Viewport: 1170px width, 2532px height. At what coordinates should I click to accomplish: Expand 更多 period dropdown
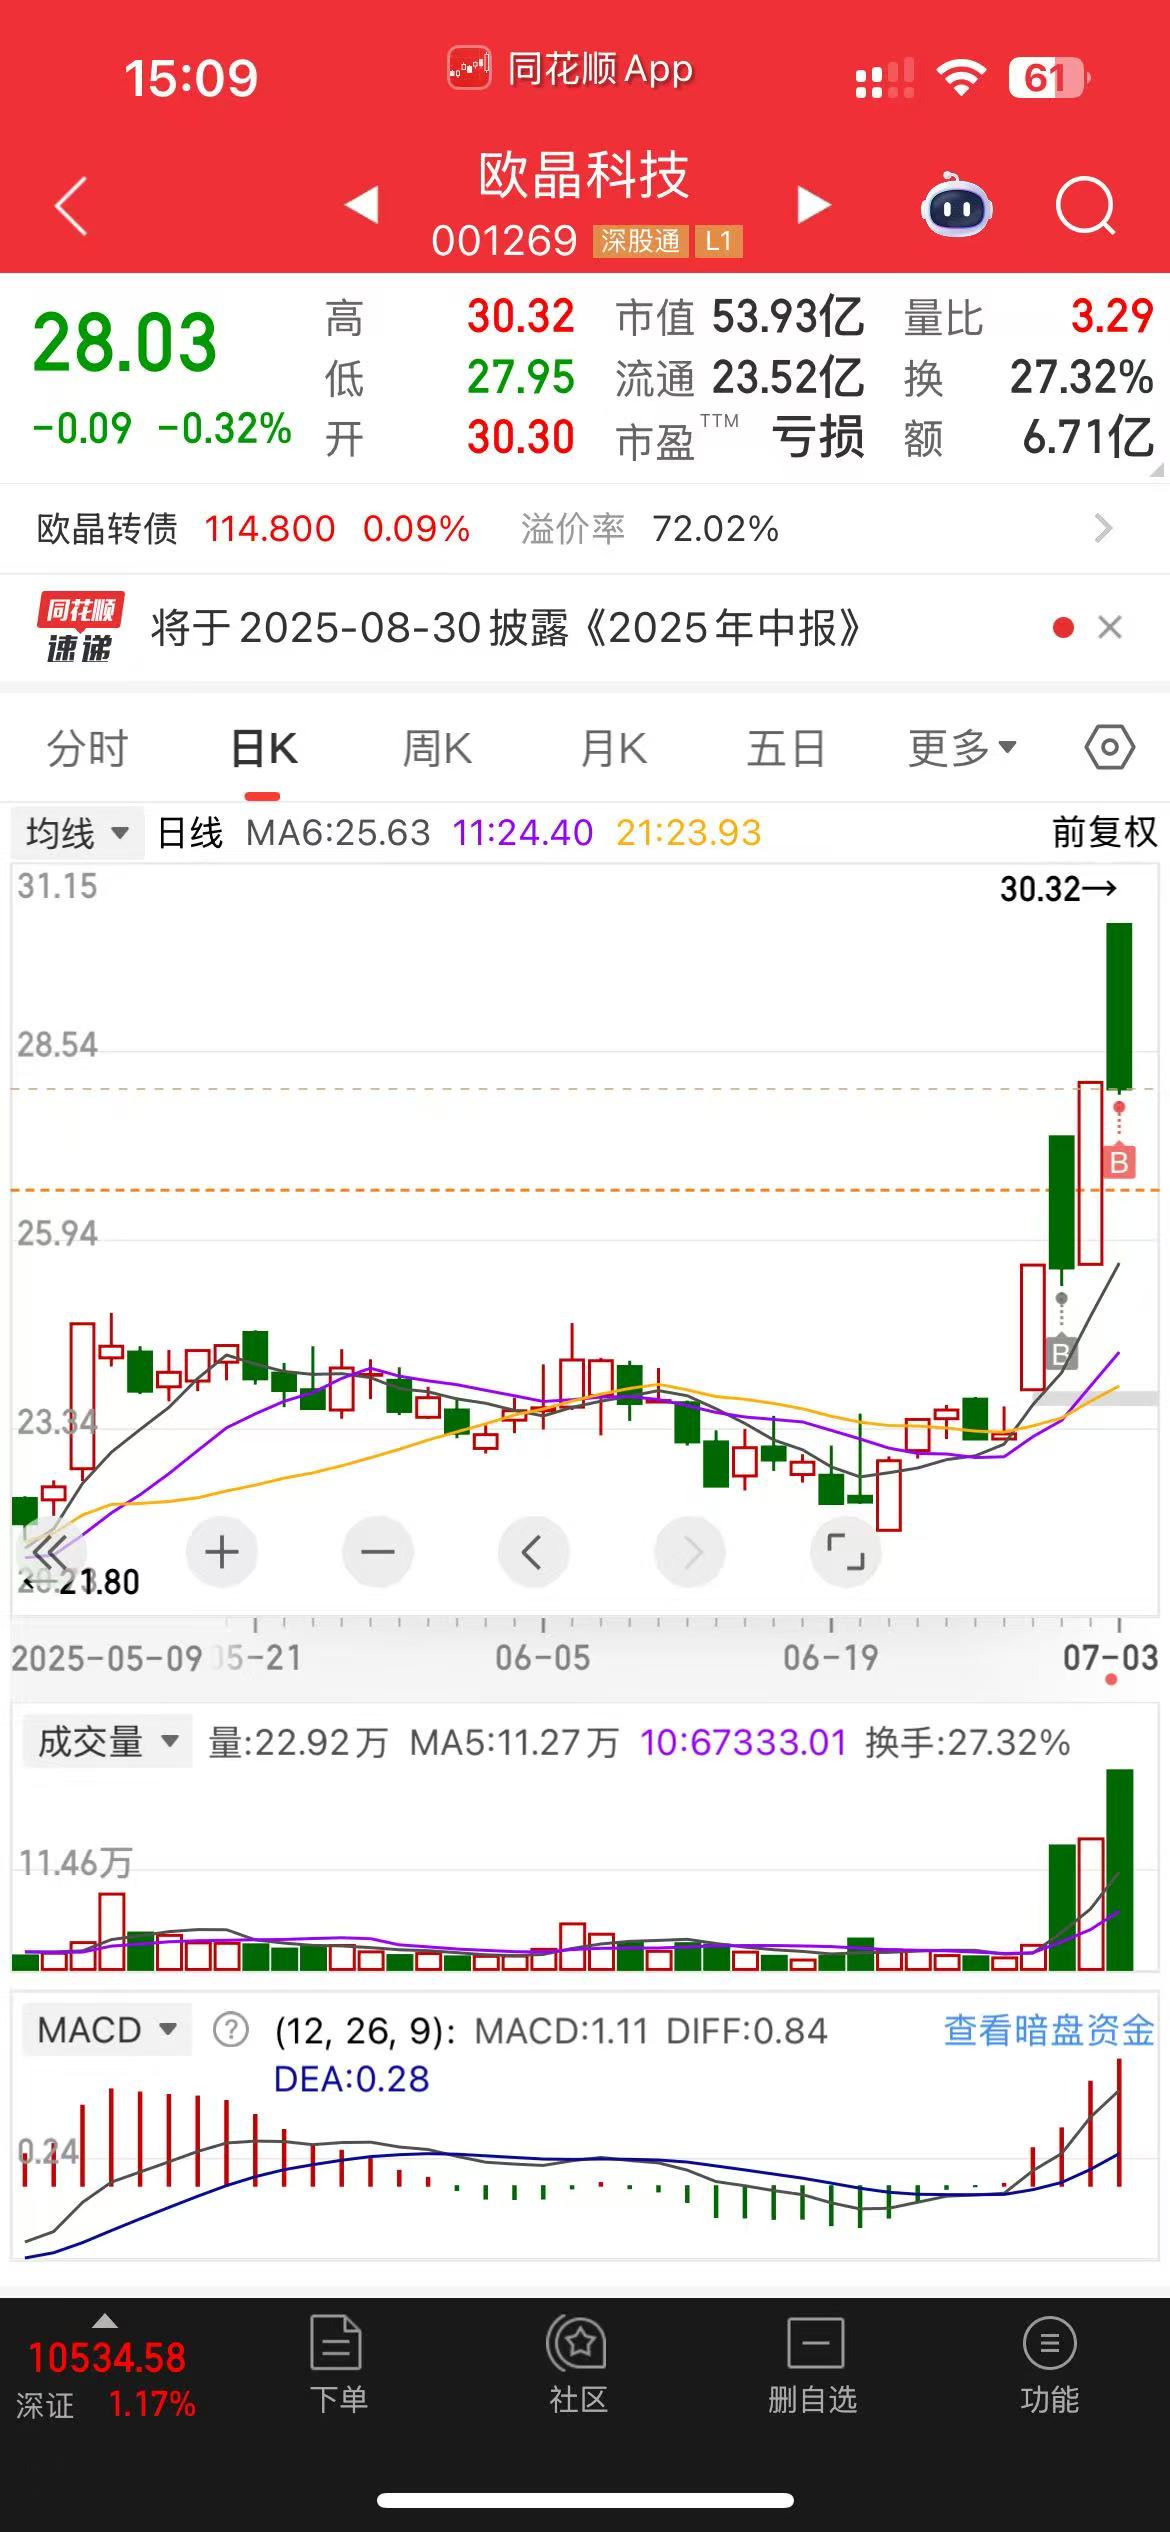click(x=962, y=748)
